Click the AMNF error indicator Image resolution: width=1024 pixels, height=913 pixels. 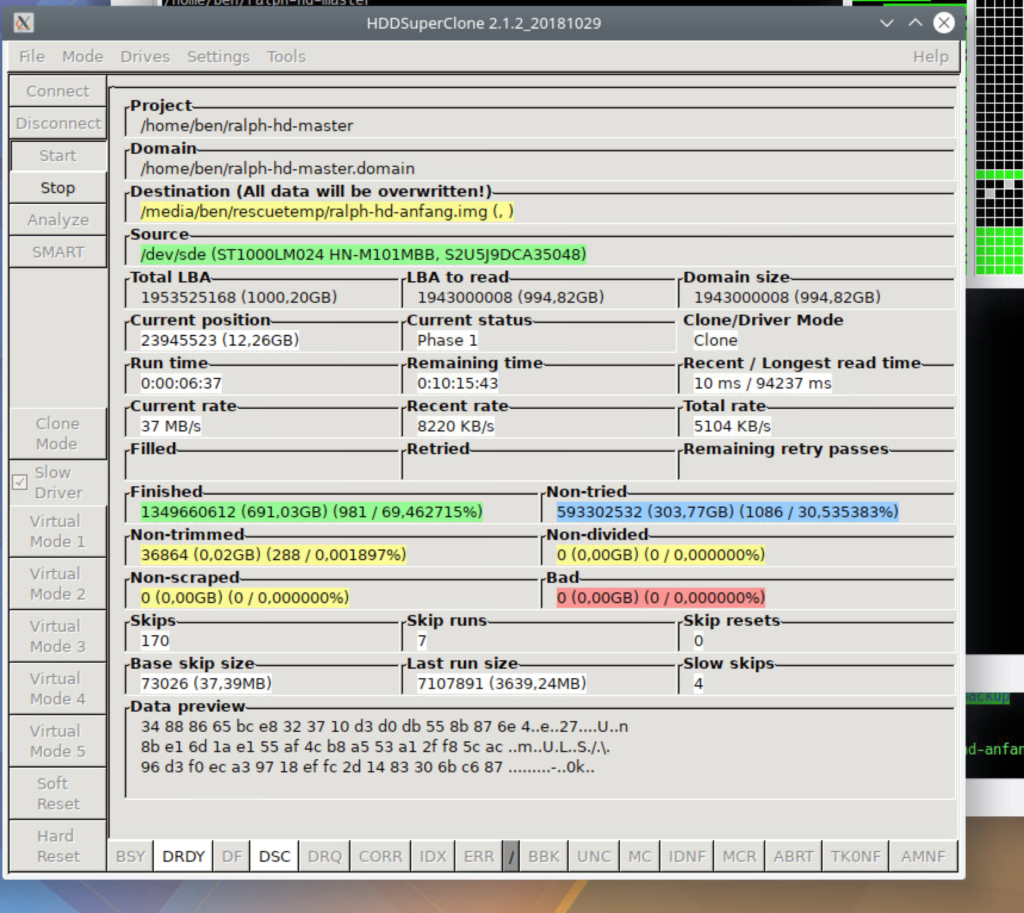[923, 856]
